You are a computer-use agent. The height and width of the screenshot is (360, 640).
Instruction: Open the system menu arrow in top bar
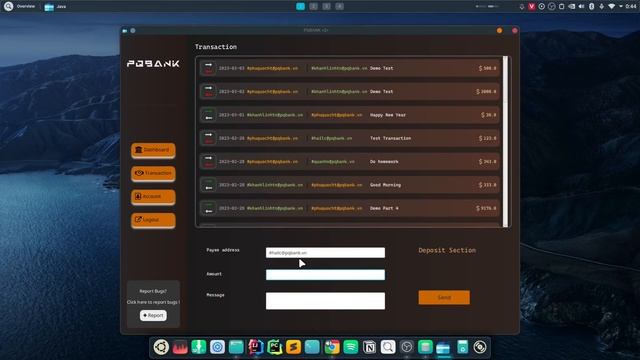[621, 6]
